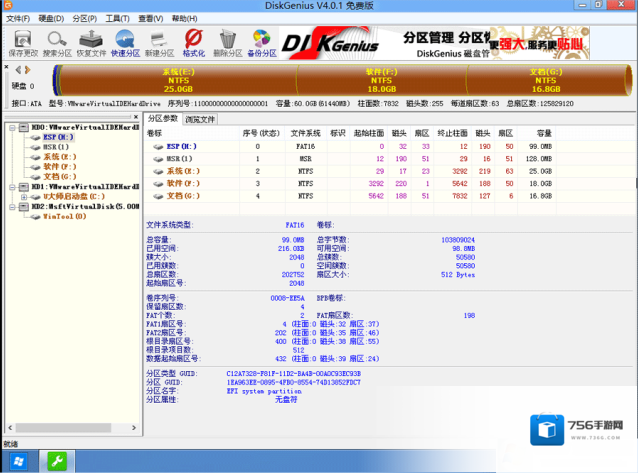Click the green wrench icon in the taskbar
Screen dimensions: 638x473
[58, 461]
